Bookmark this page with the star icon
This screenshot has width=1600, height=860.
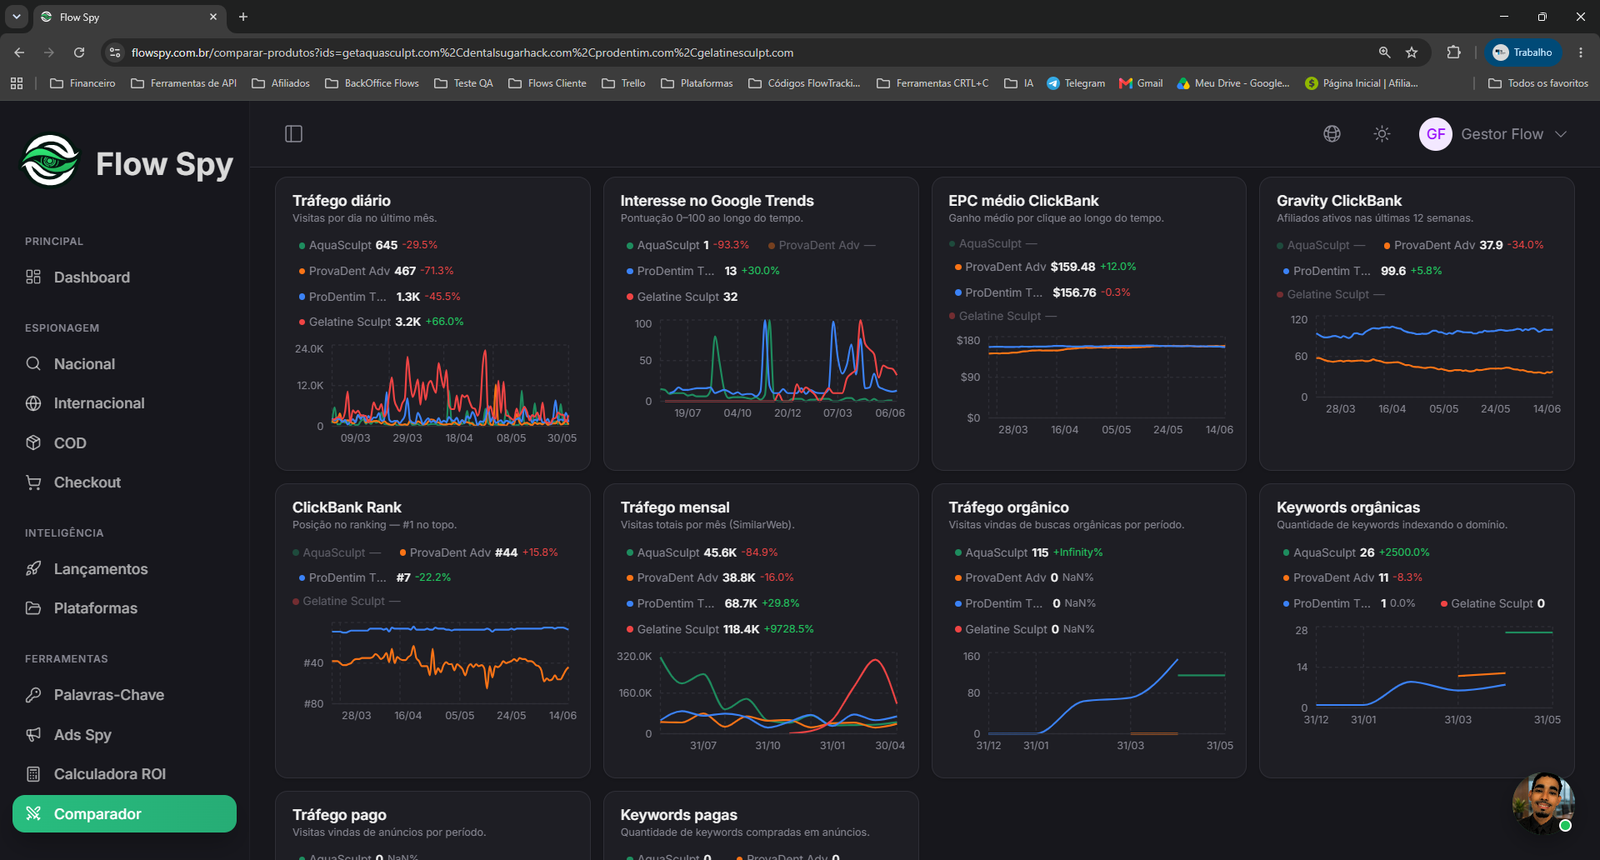point(1412,52)
